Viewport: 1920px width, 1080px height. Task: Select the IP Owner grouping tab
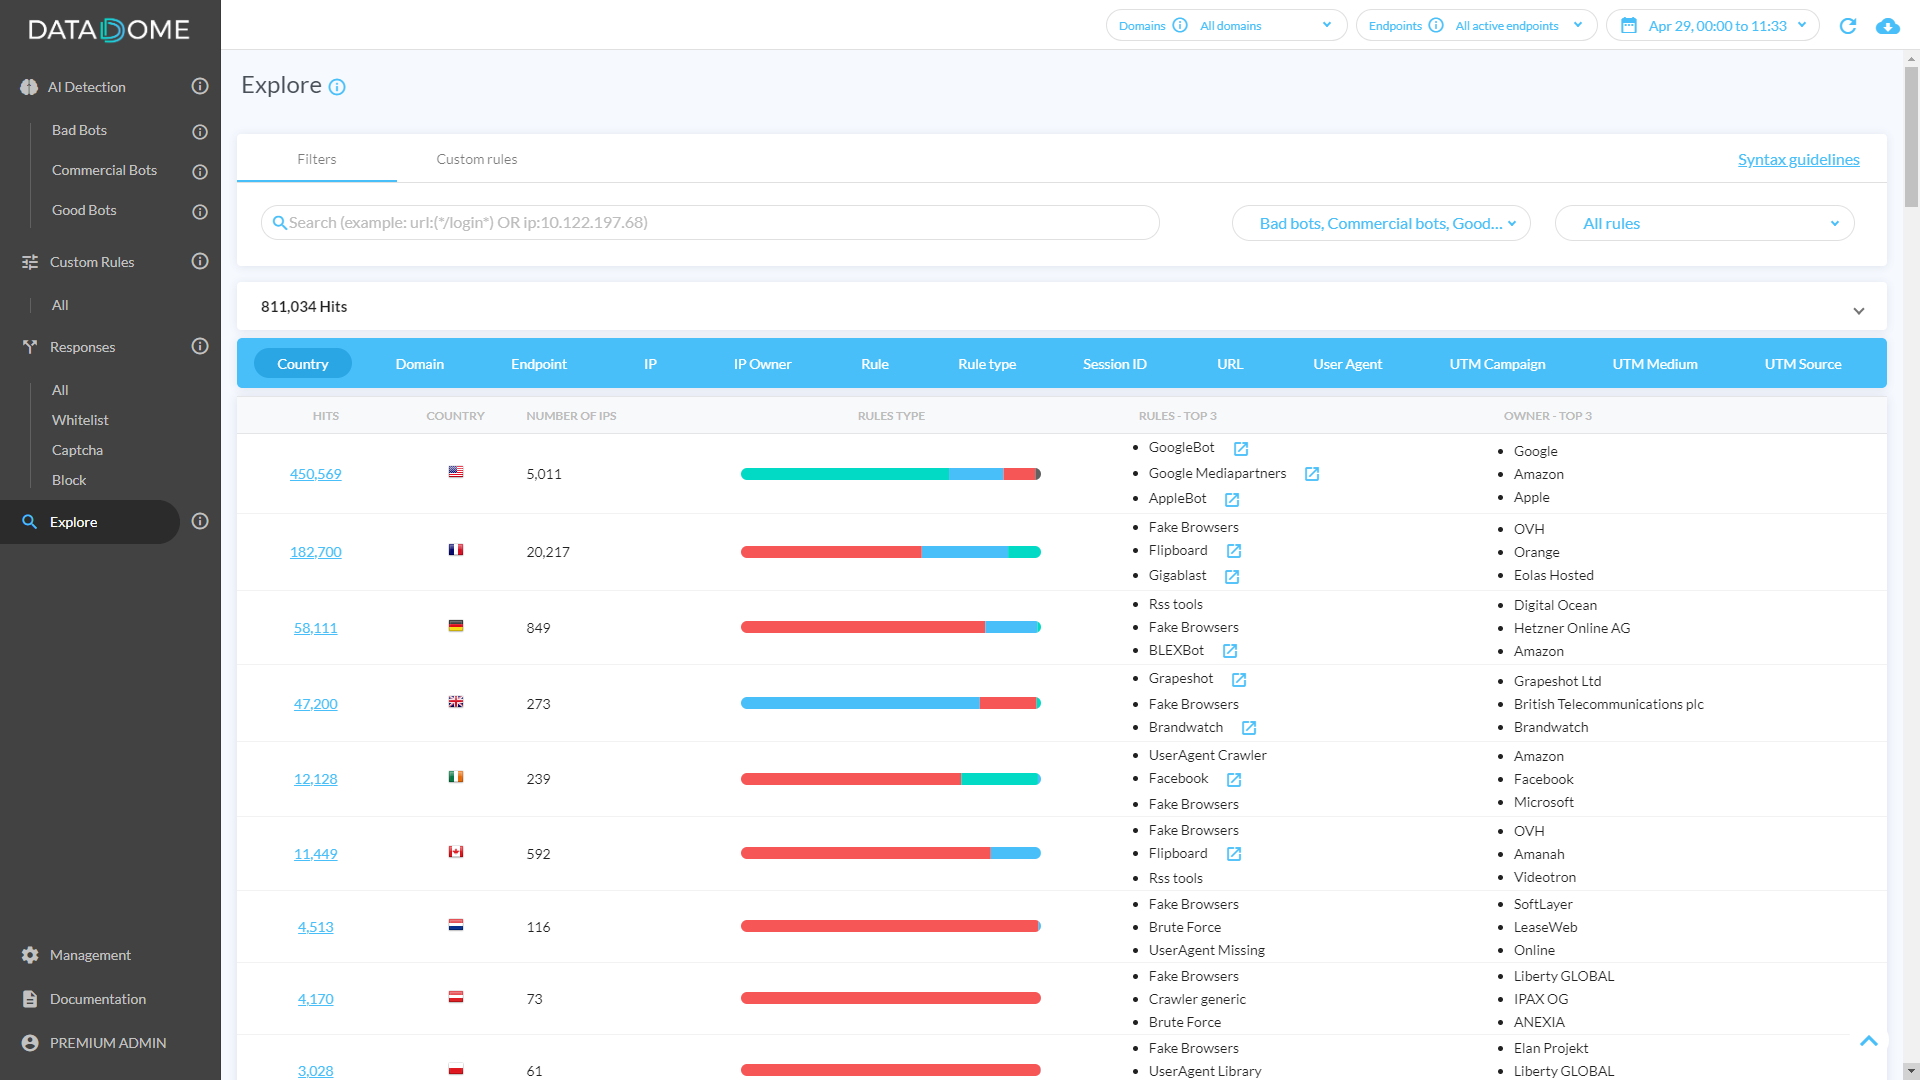coord(762,364)
